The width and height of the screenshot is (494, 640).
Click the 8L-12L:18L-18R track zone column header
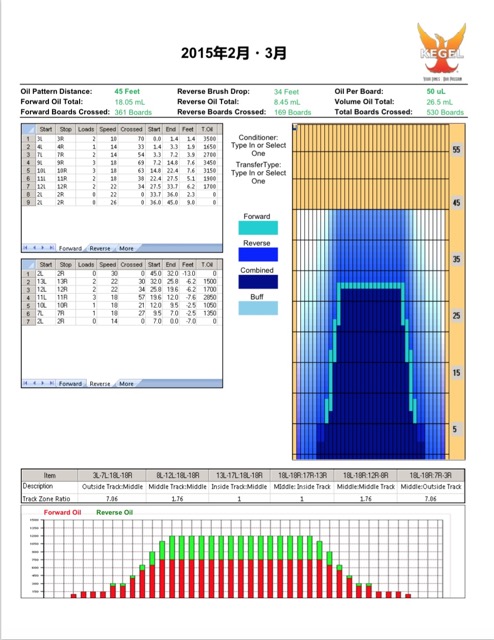pos(178,475)
